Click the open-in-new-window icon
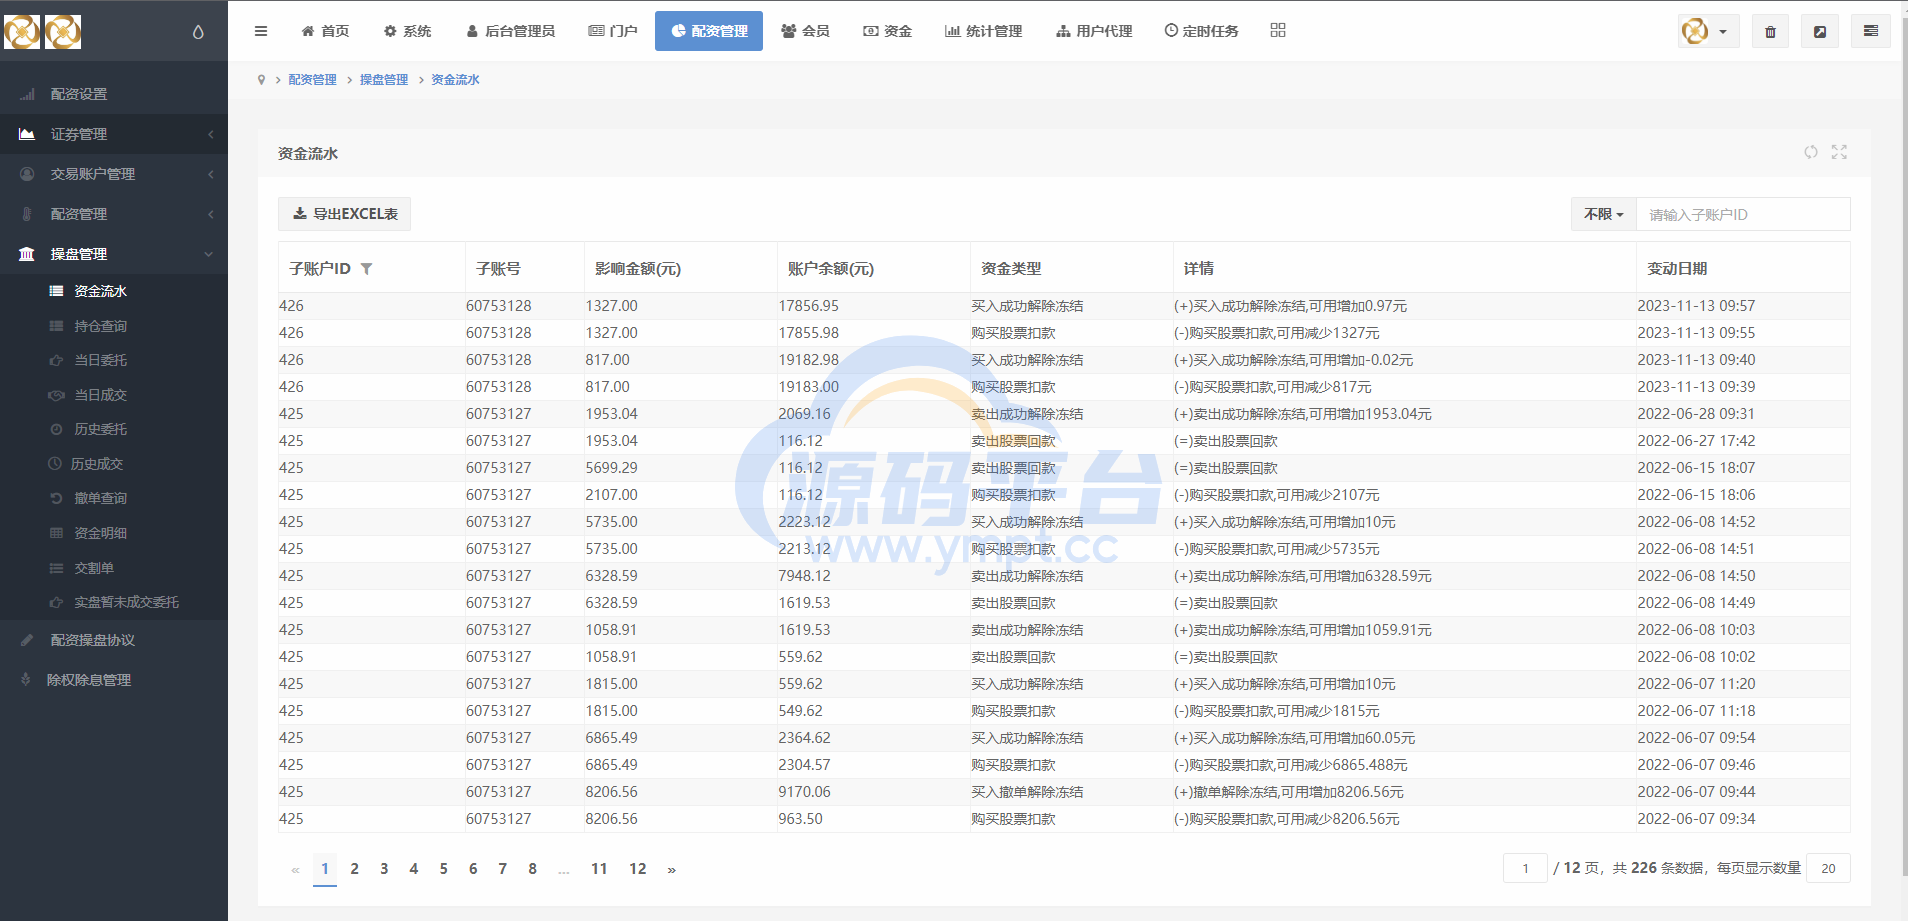The height and width of the screenshot is (921, 1908). (1820, 31)
